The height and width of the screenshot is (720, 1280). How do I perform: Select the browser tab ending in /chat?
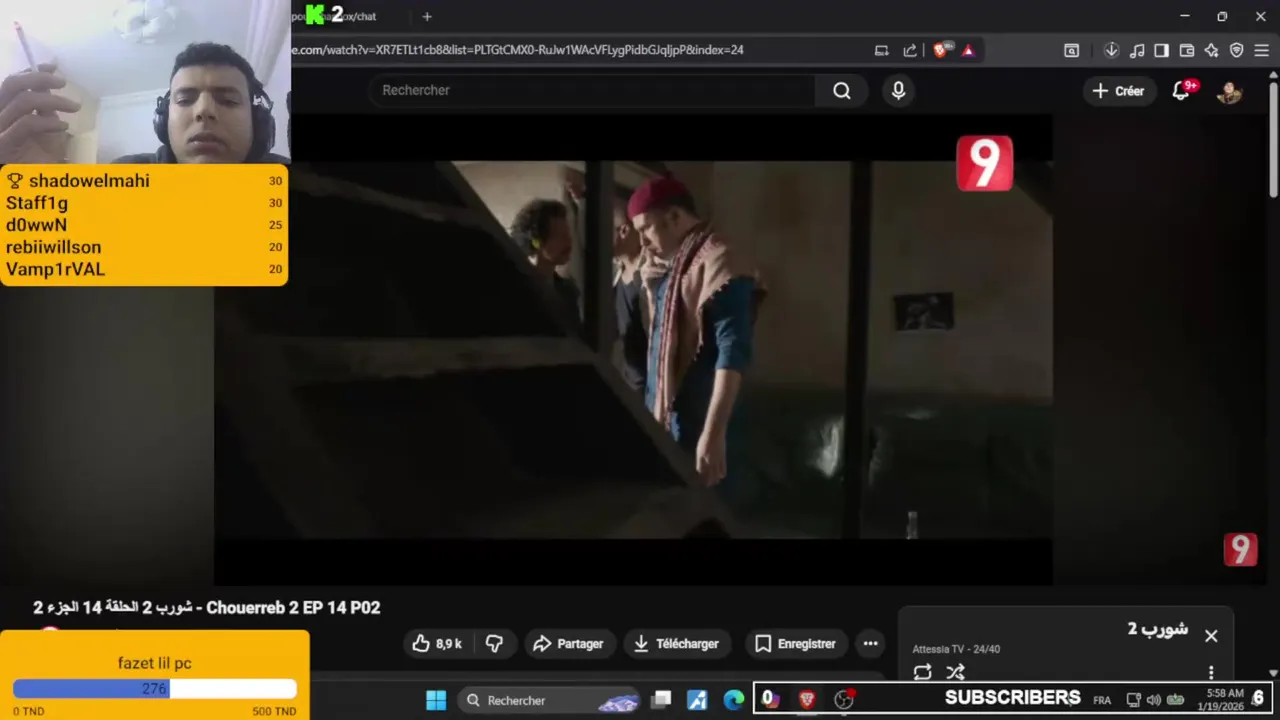(x=345, y=16)
